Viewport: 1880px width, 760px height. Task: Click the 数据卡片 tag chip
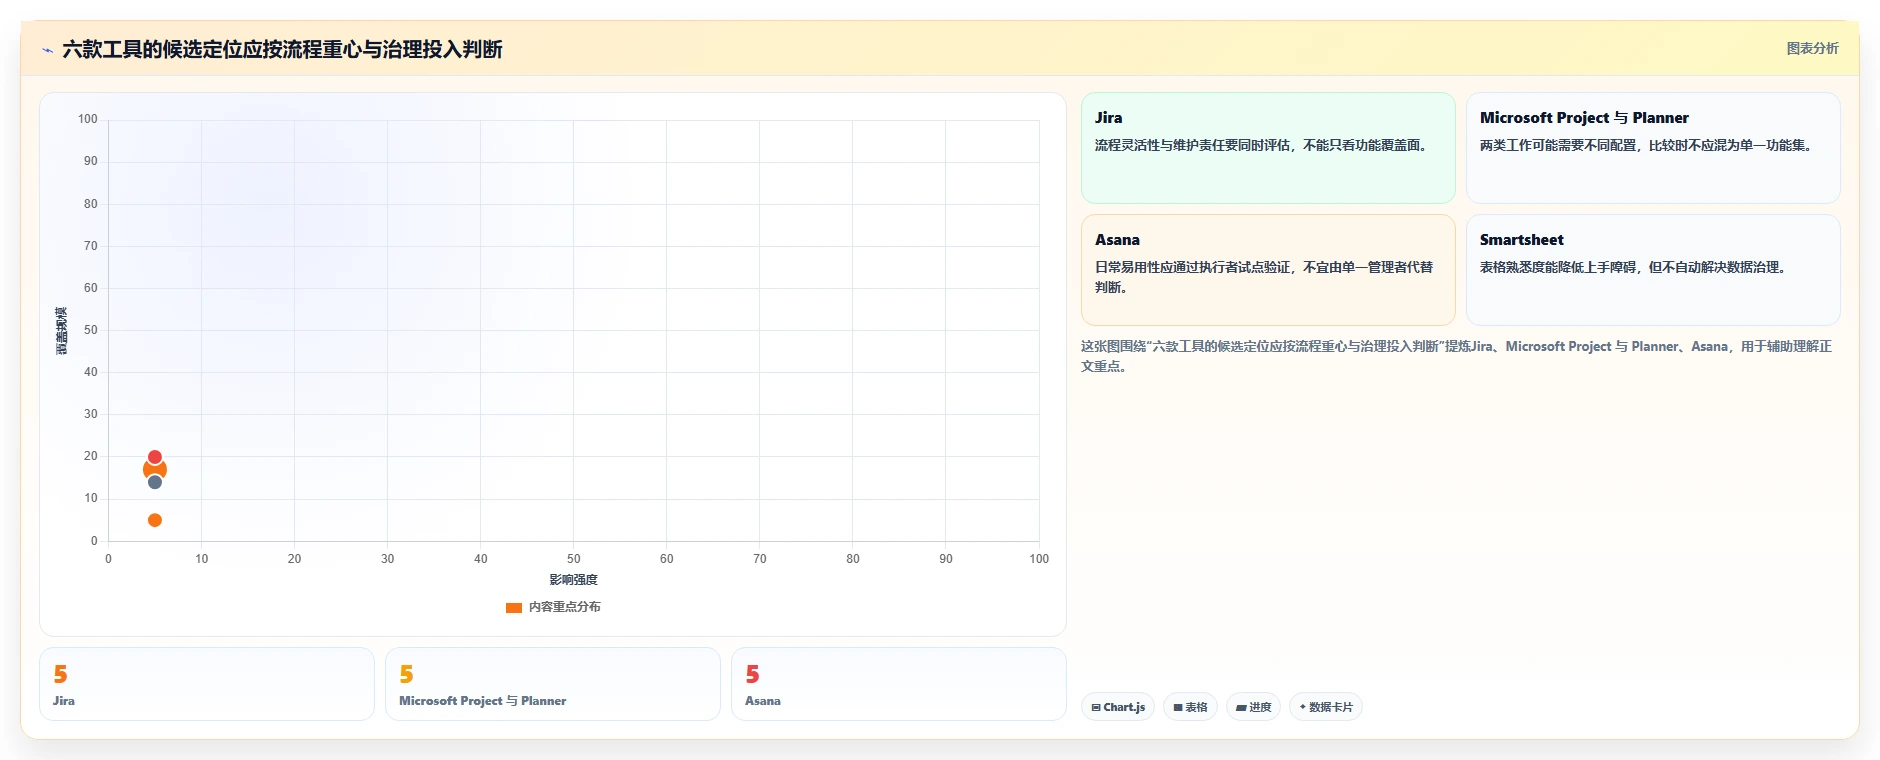point(1326,707)
